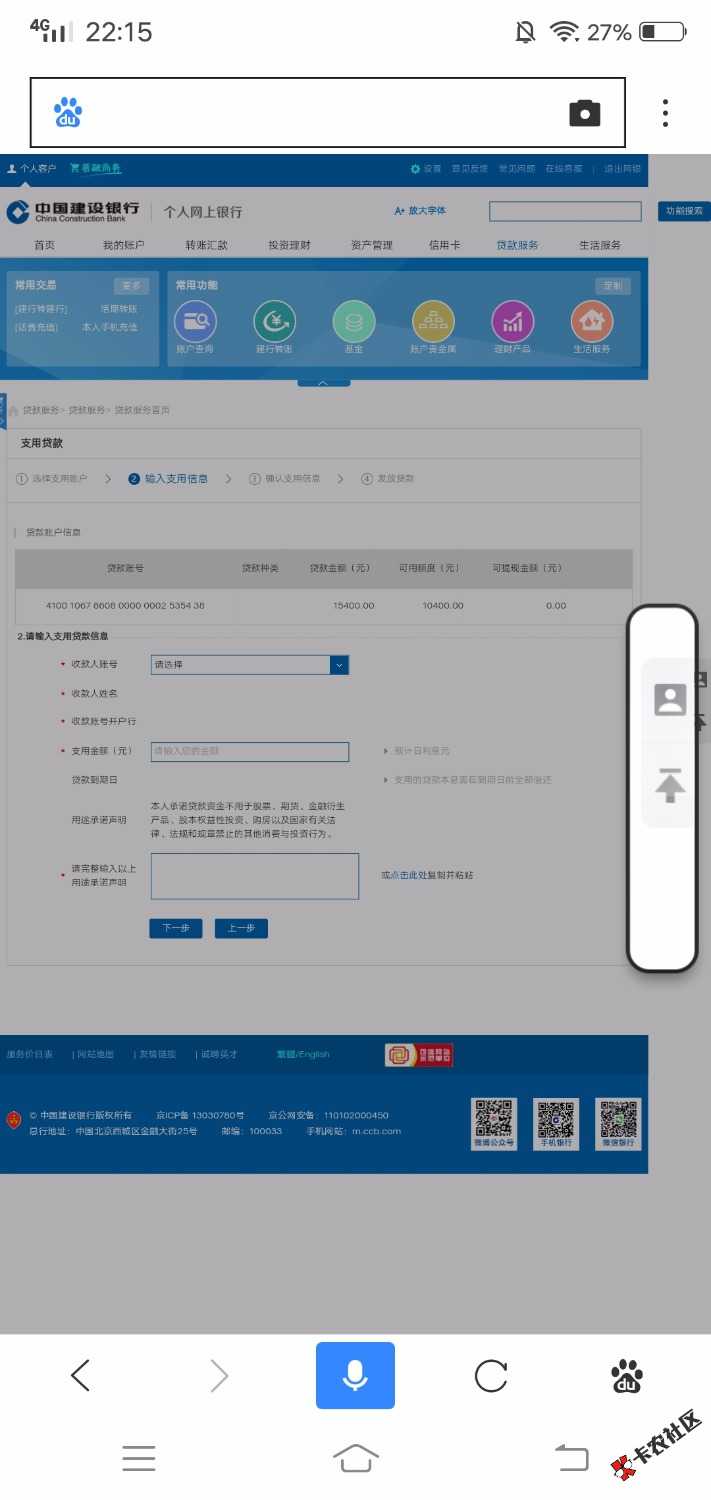The width and height of the screenshot is (711, 1500).
Task: Open 善融商务 shopping cart link
Action: (95, 168)
